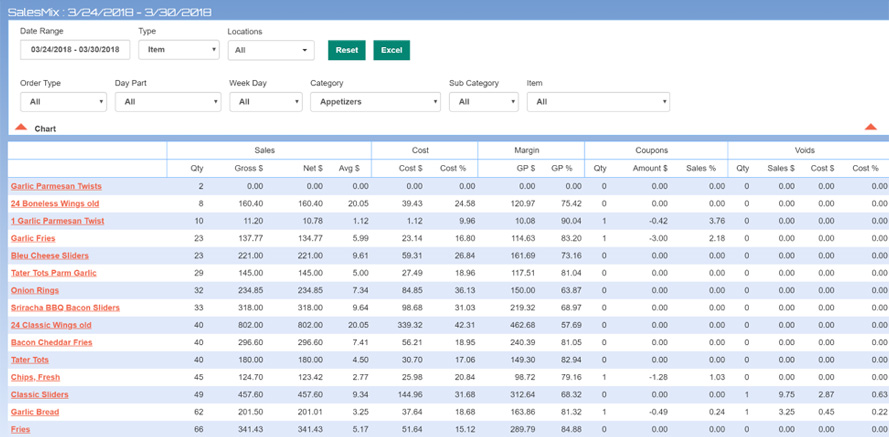Expand the Sub Category dropdown
The image size is (889, 437).
[483, 102]
